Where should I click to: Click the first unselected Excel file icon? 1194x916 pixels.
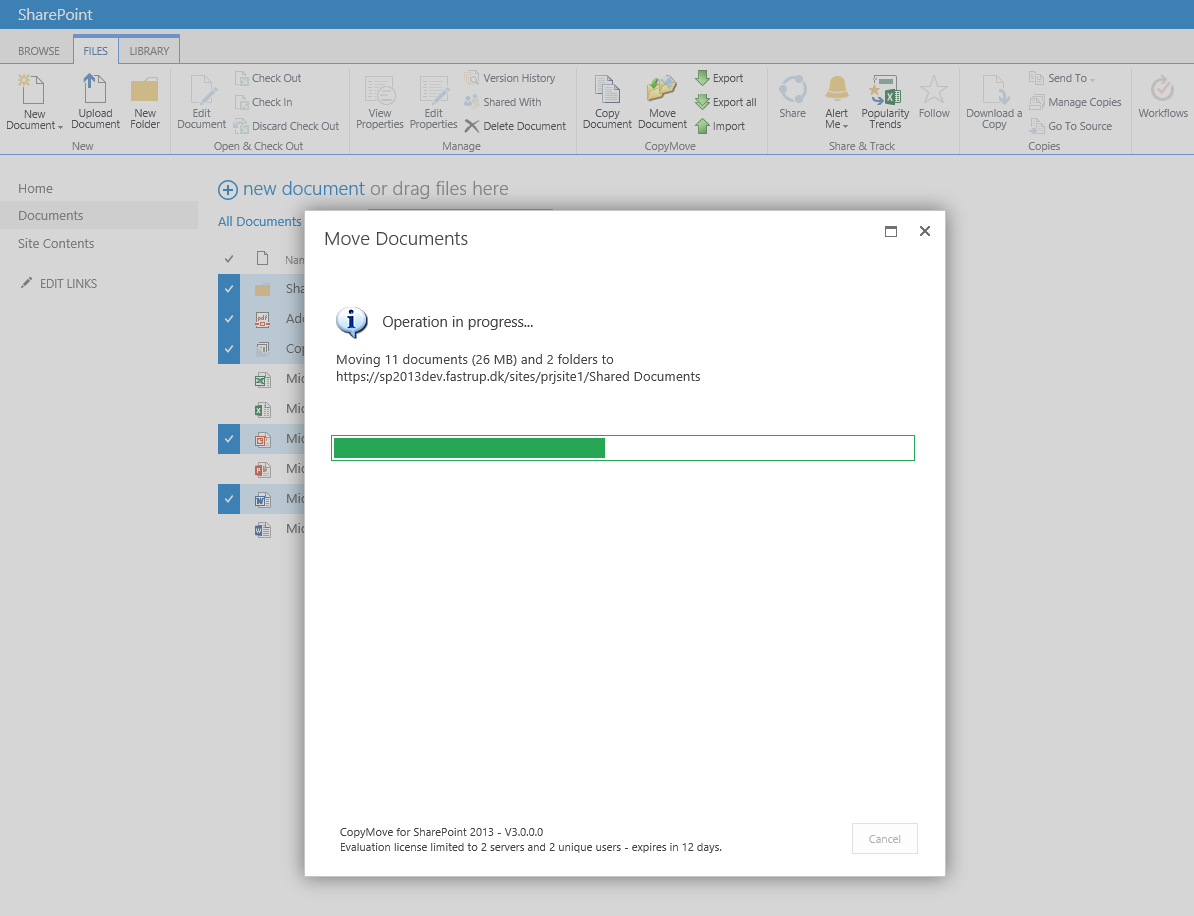(262, 379)
